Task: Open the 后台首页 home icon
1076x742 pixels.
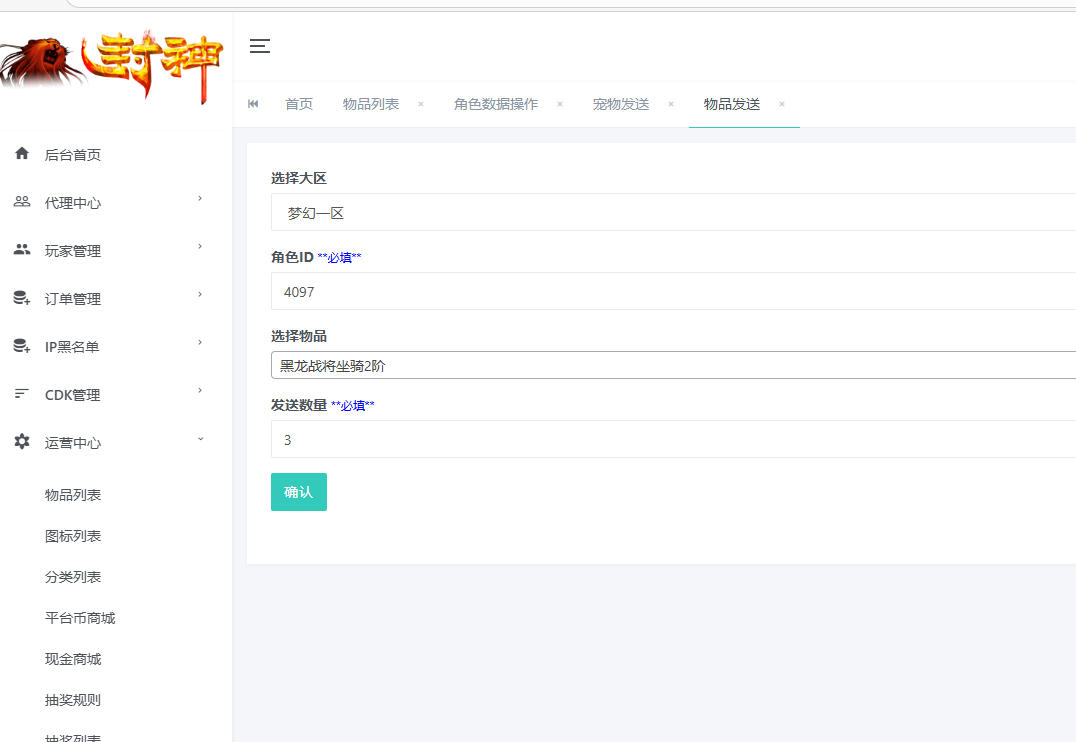Action: pos(22,154)
